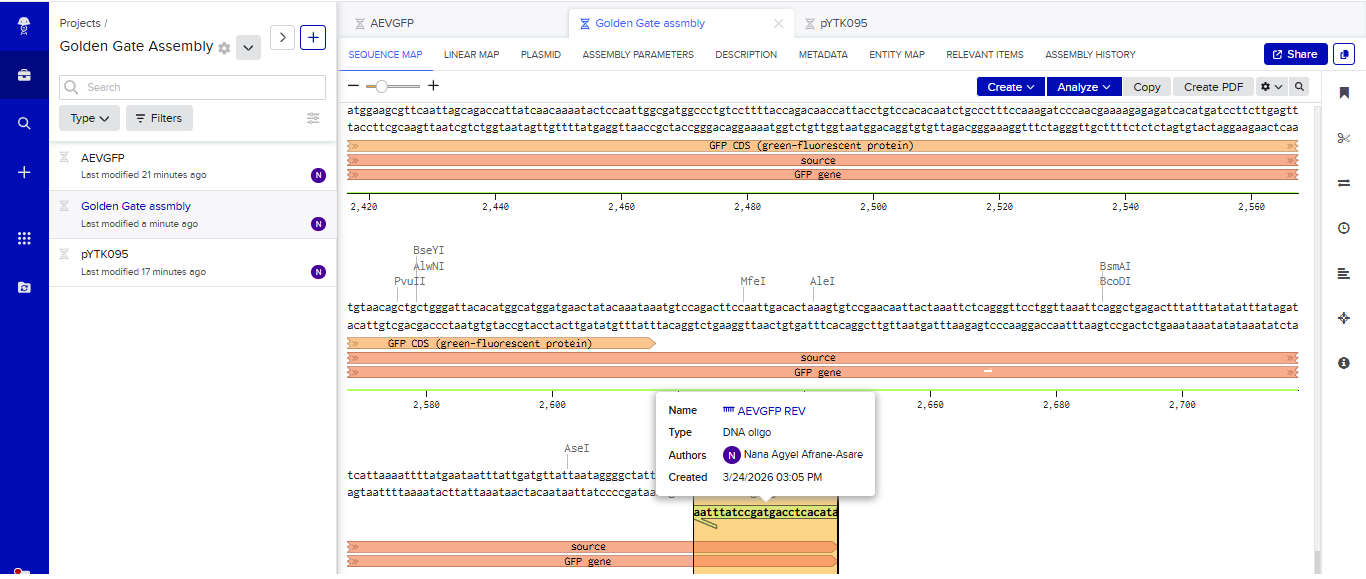Open the applications grid icon
The height and width of the screenshot is (579, 1366).
pos(24,238)
